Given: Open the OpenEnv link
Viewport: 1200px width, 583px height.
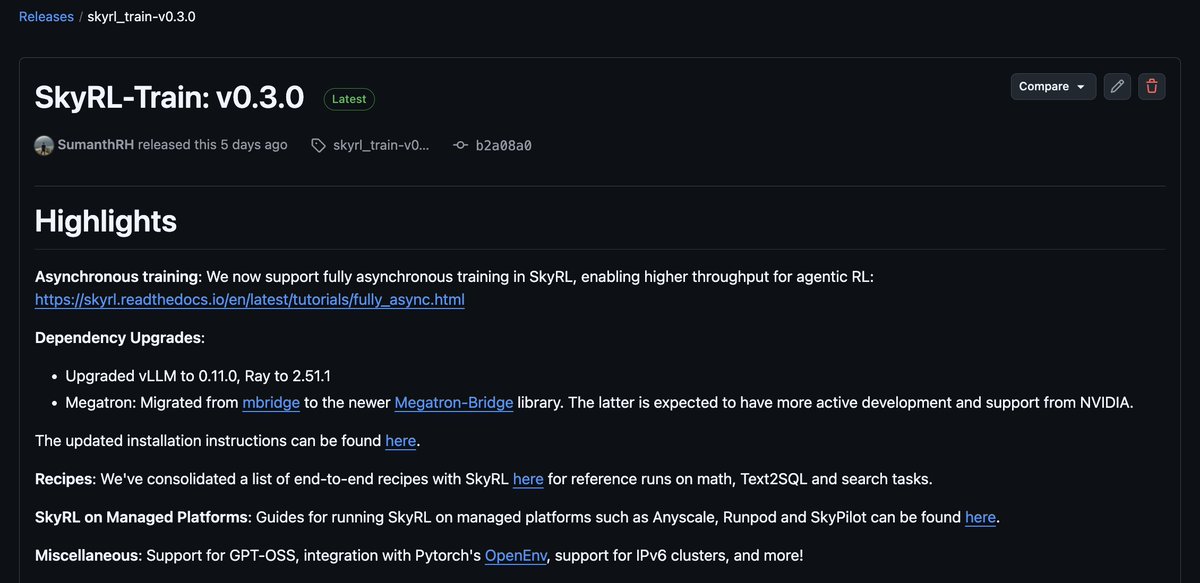Looking at the screenshot, I should pyautogui.click(x=515, y=555).
